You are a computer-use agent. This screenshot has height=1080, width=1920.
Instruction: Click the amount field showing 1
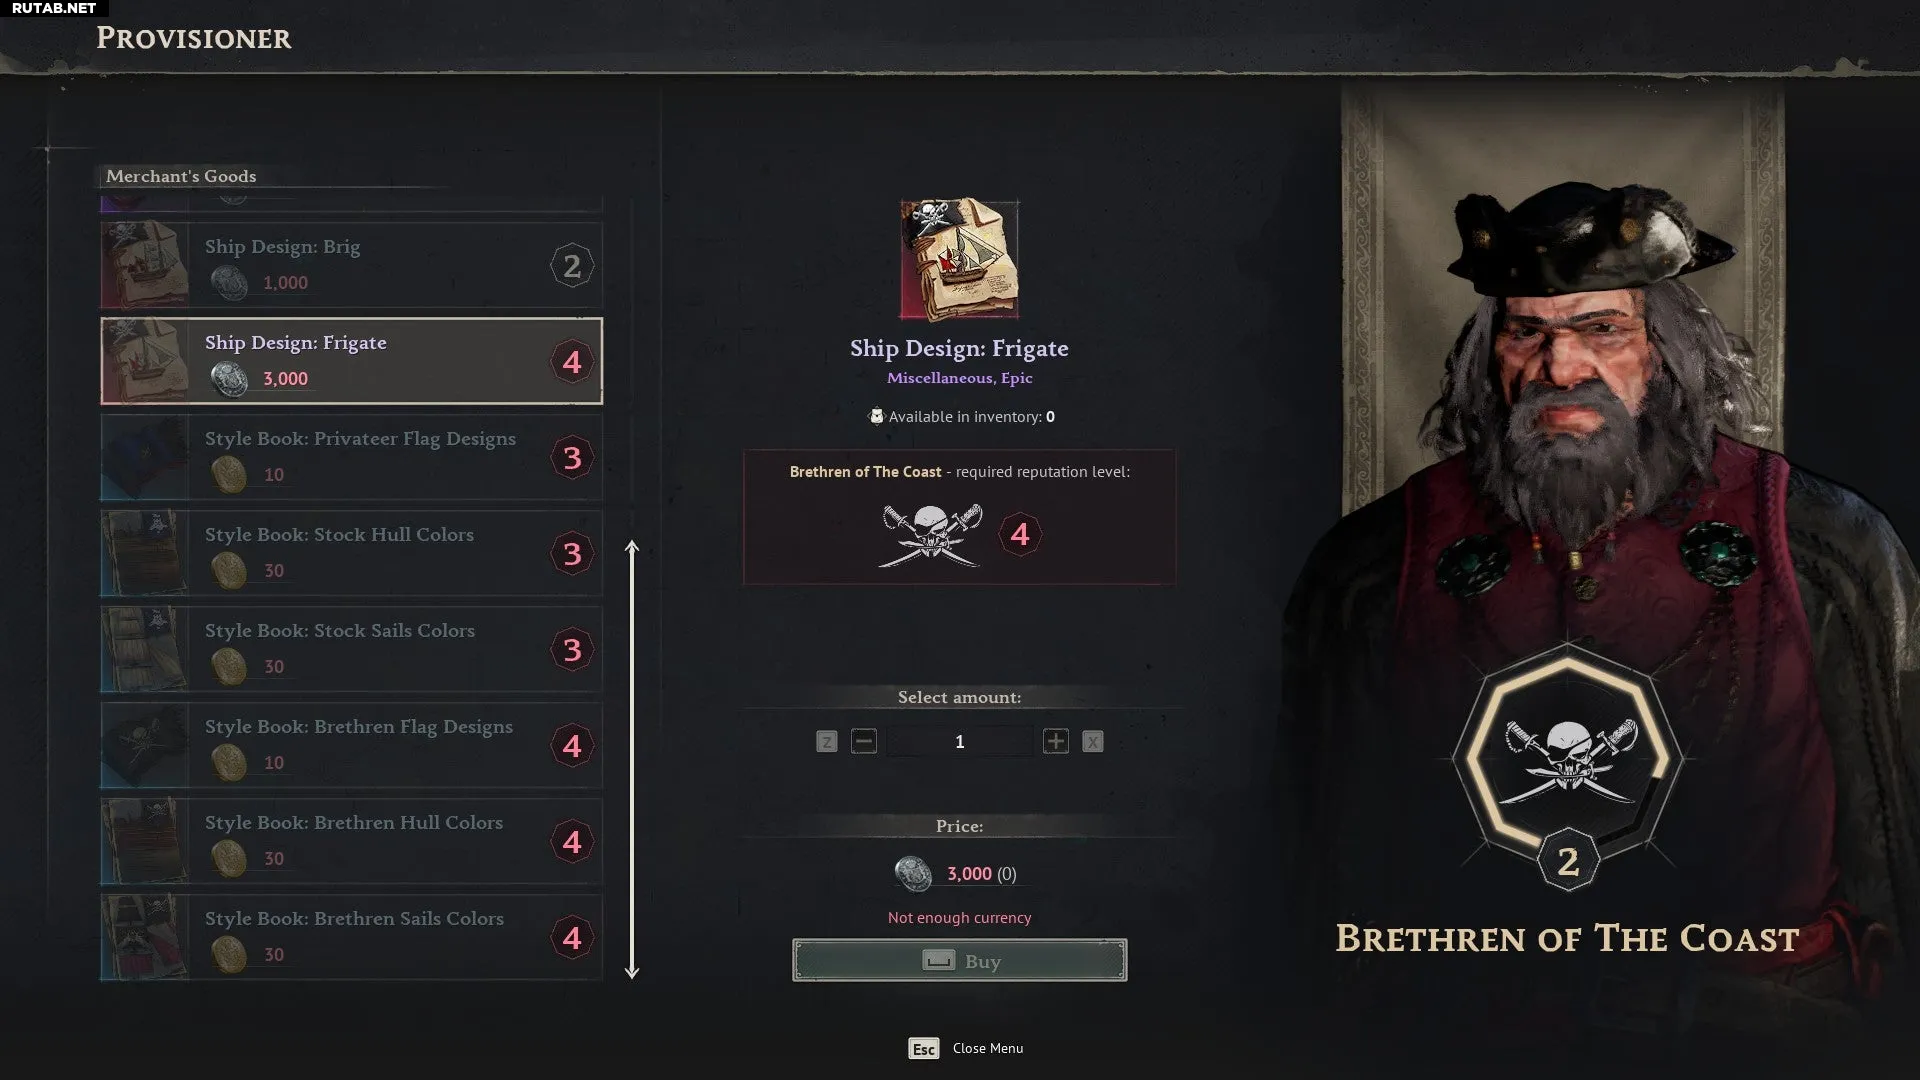pos(959,741)
